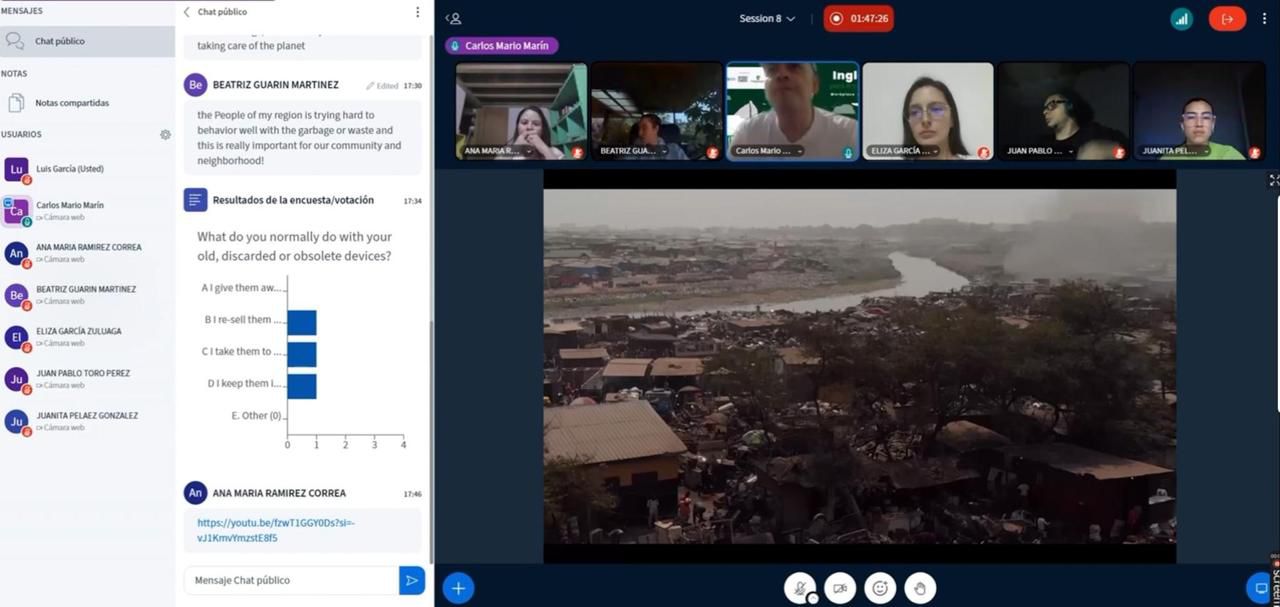Viewport: 1280px width, 607px height.
Task: Toggle the microphone mute button
Action: pyautogui.click(x=800, y=588)
